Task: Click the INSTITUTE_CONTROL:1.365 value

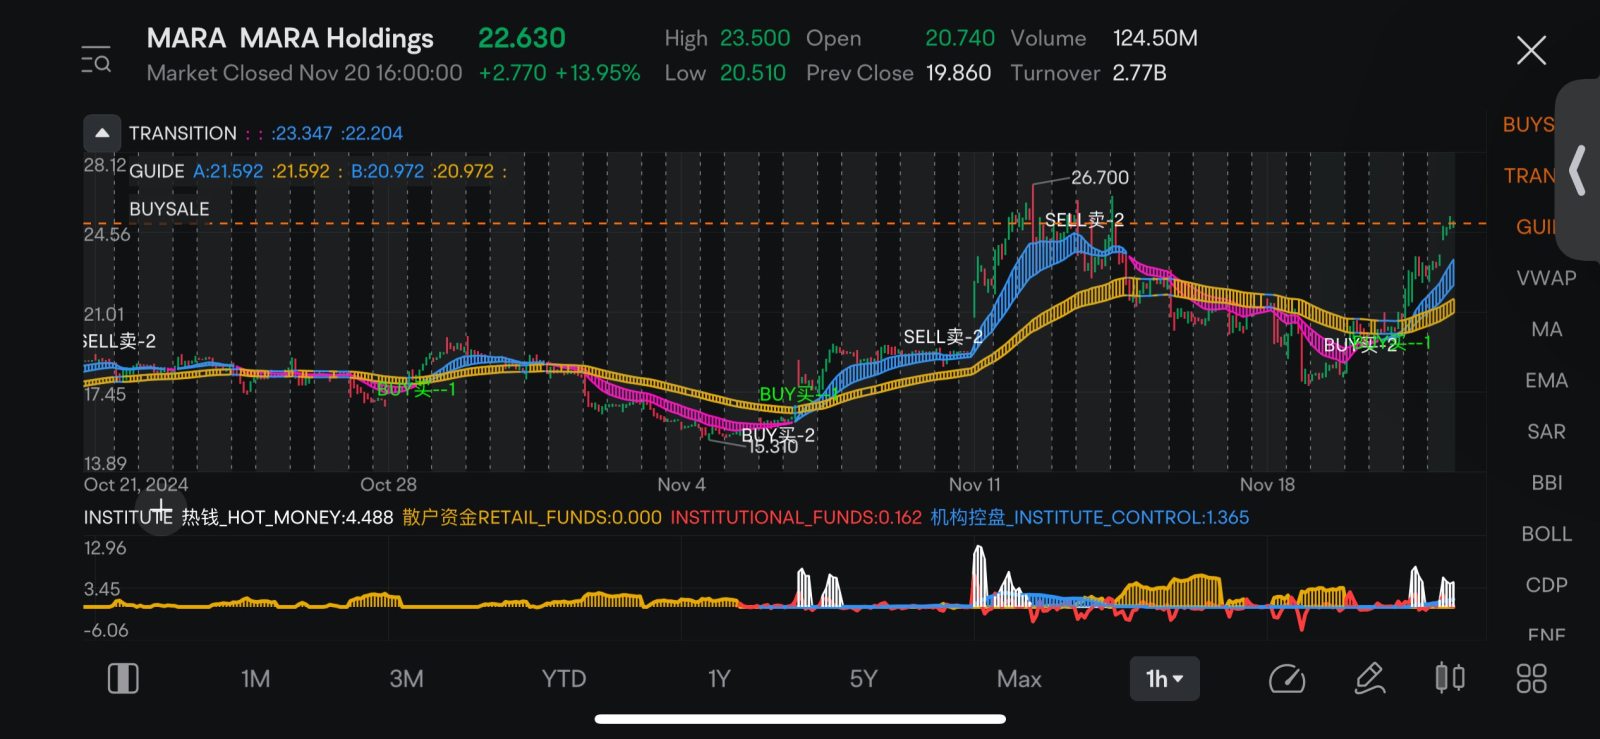Action: click(x=1090, y=517)
